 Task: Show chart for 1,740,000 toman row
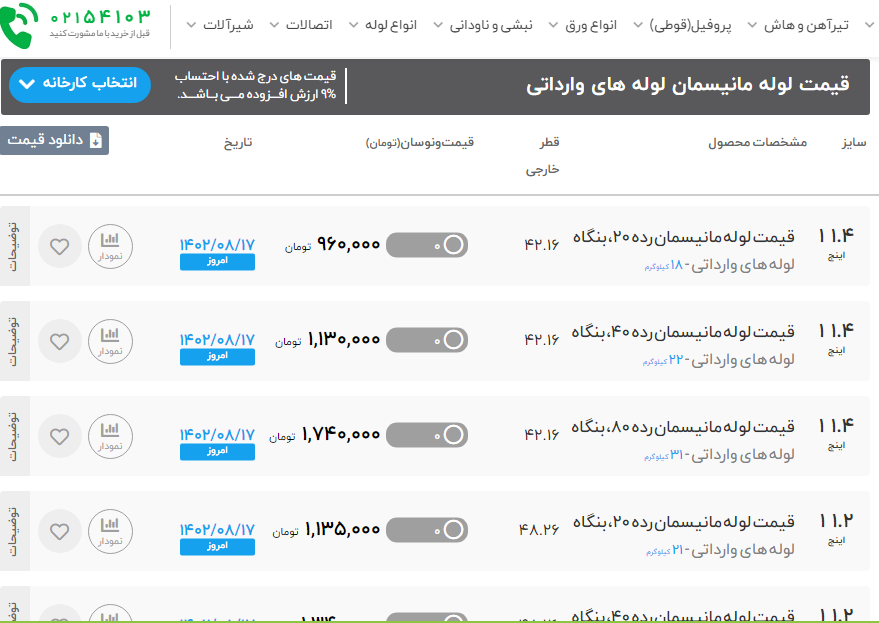click(110, 436)
